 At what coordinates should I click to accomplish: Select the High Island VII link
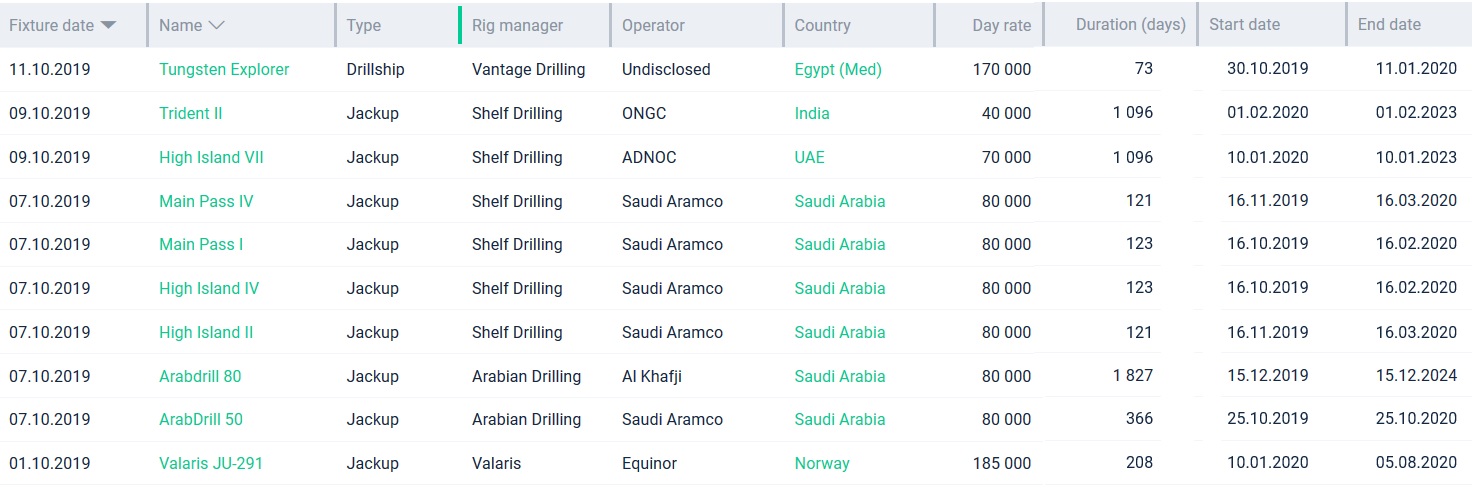pos(211,157)
